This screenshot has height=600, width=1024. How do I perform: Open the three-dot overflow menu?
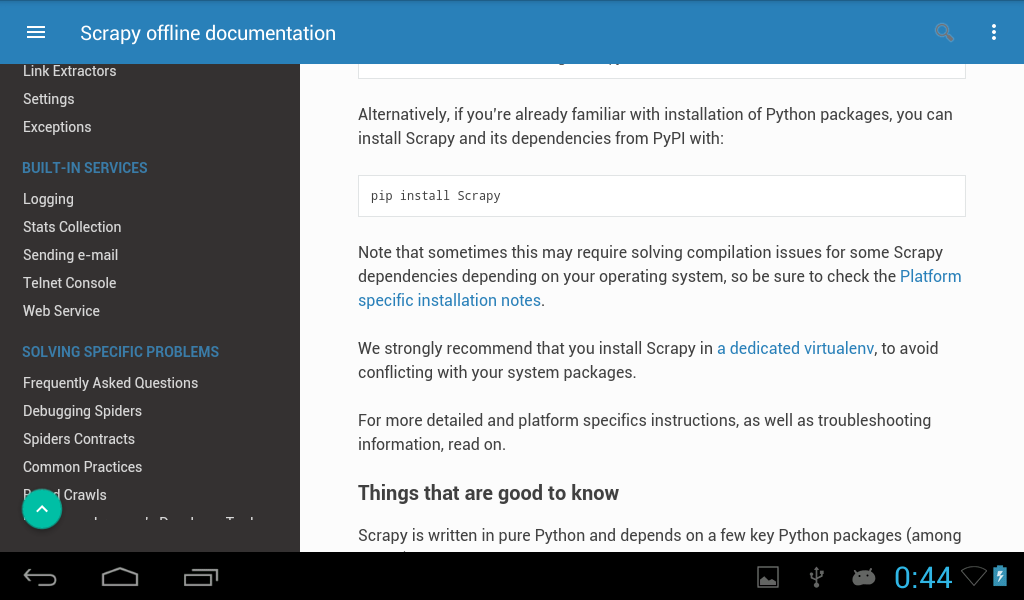(x=993, y=32)
